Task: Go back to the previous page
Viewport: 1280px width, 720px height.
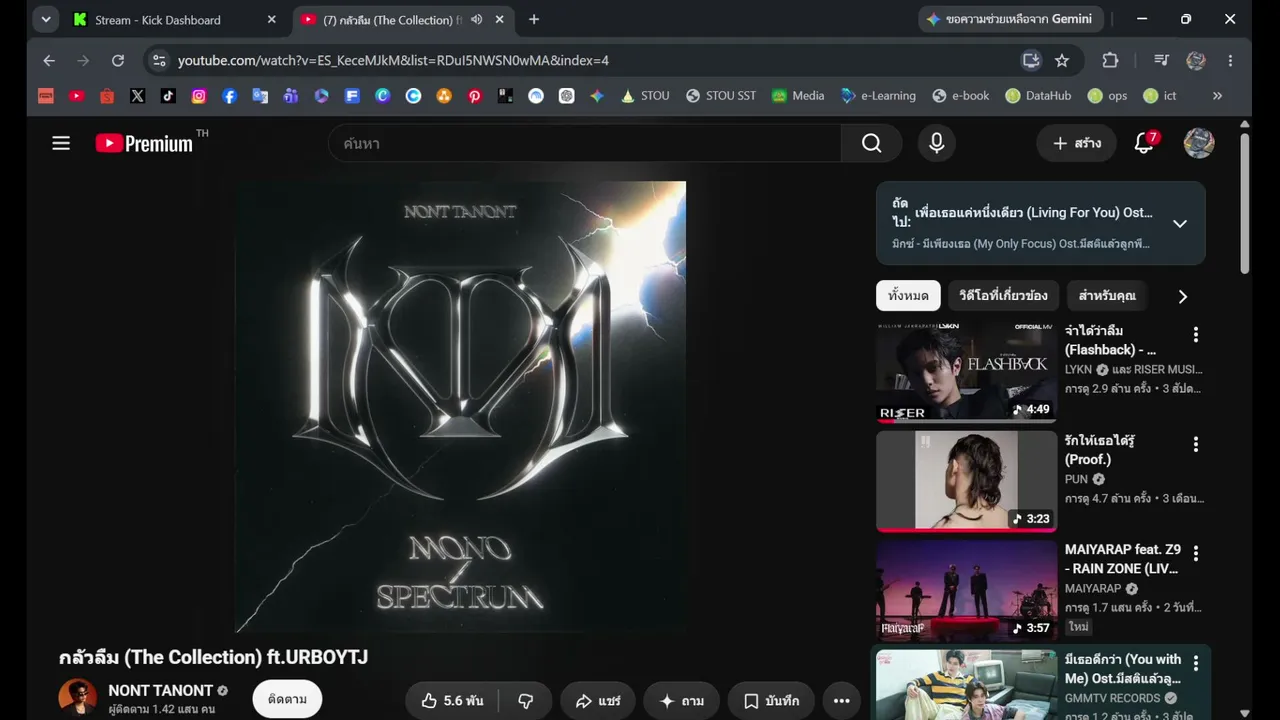Action: point(49,60)
